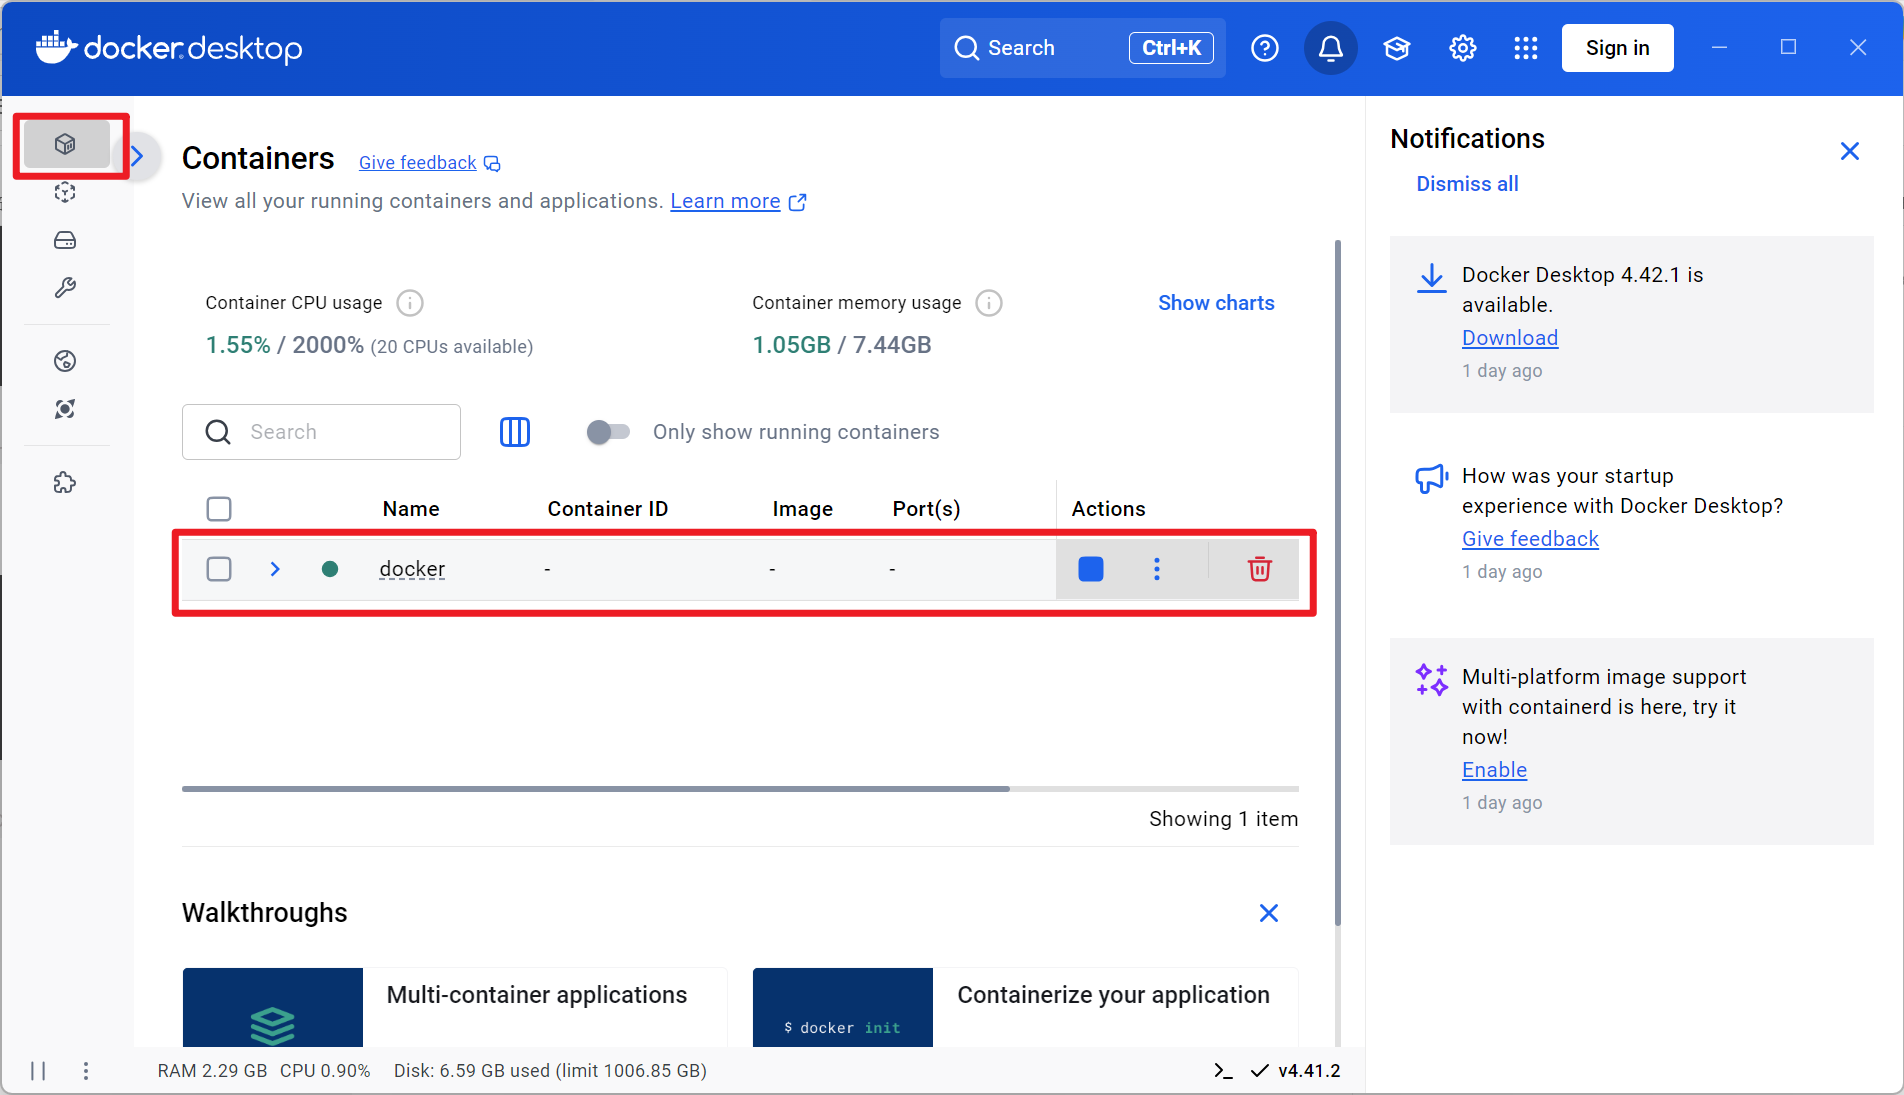Screen dimensions: 1904x1095
Task: Sort by the Name column header
Action: (x=411, y=509)
